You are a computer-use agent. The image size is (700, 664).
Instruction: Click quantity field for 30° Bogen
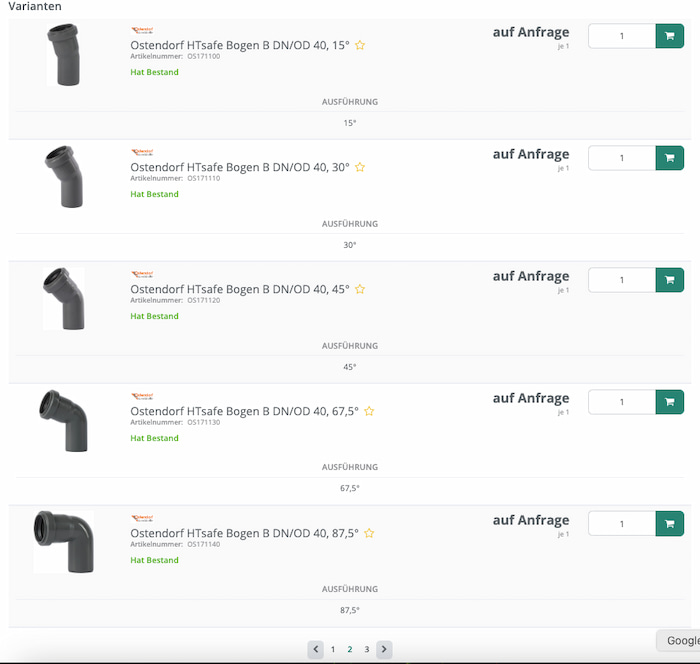click(621, 158)
